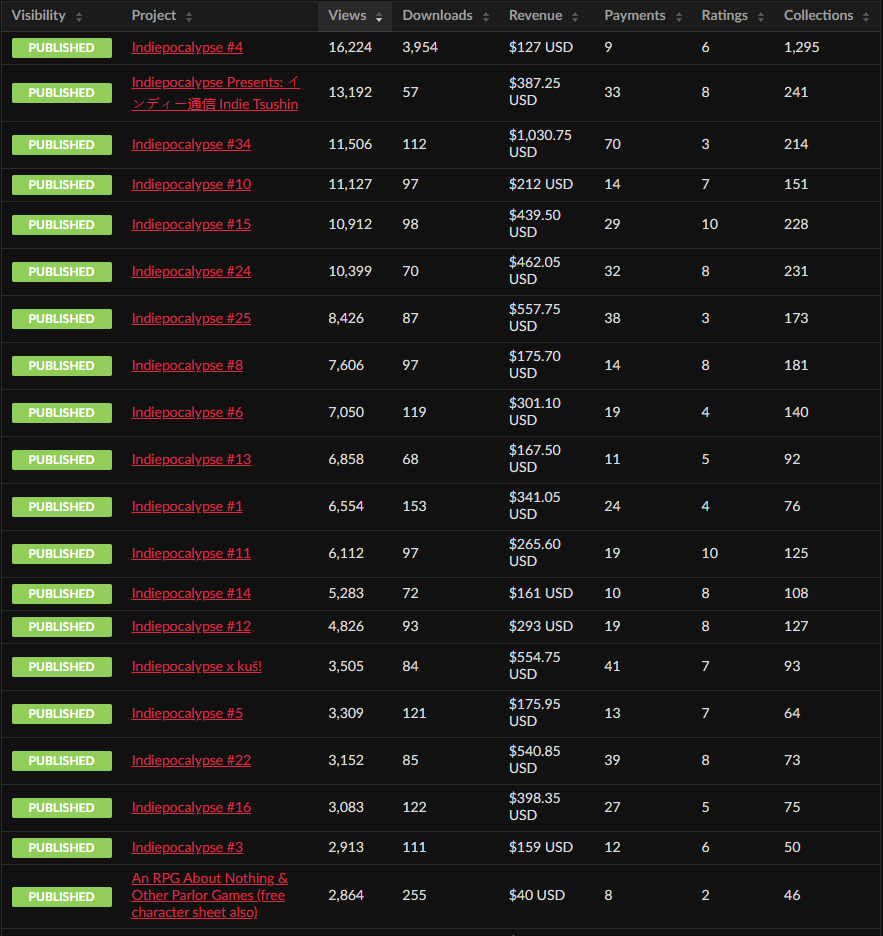Image resolution: width=883 pixels, height=936 pixels.
Task: Open the Indiepocalypse #1 project link
Action: pyautogui.click(x=187, y=506)
